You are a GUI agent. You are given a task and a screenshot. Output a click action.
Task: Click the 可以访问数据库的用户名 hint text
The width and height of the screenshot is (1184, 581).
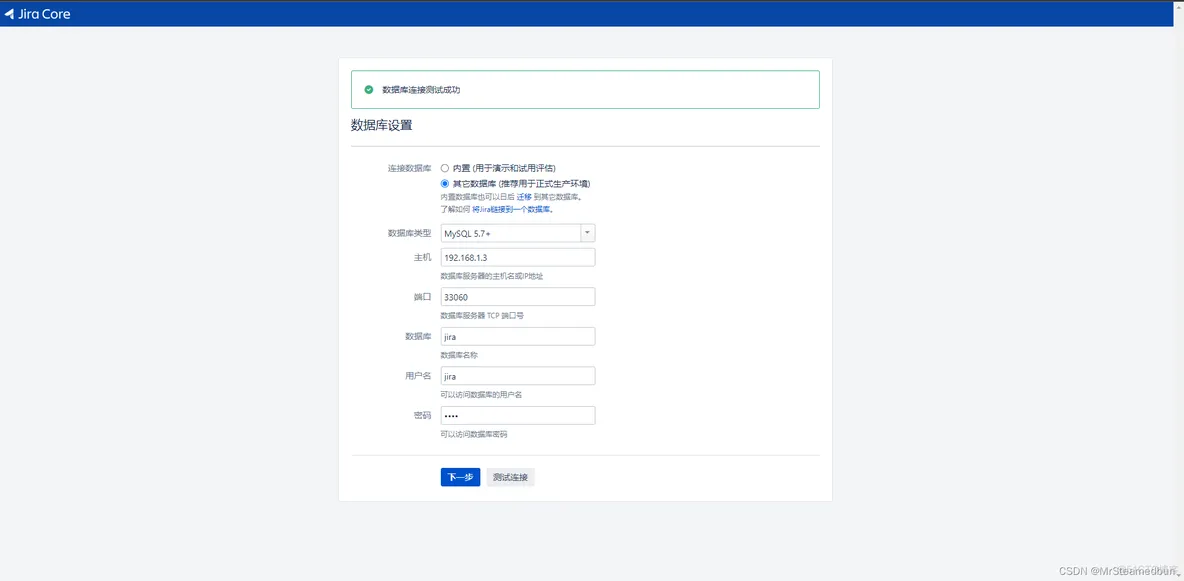tap(482, 395)
